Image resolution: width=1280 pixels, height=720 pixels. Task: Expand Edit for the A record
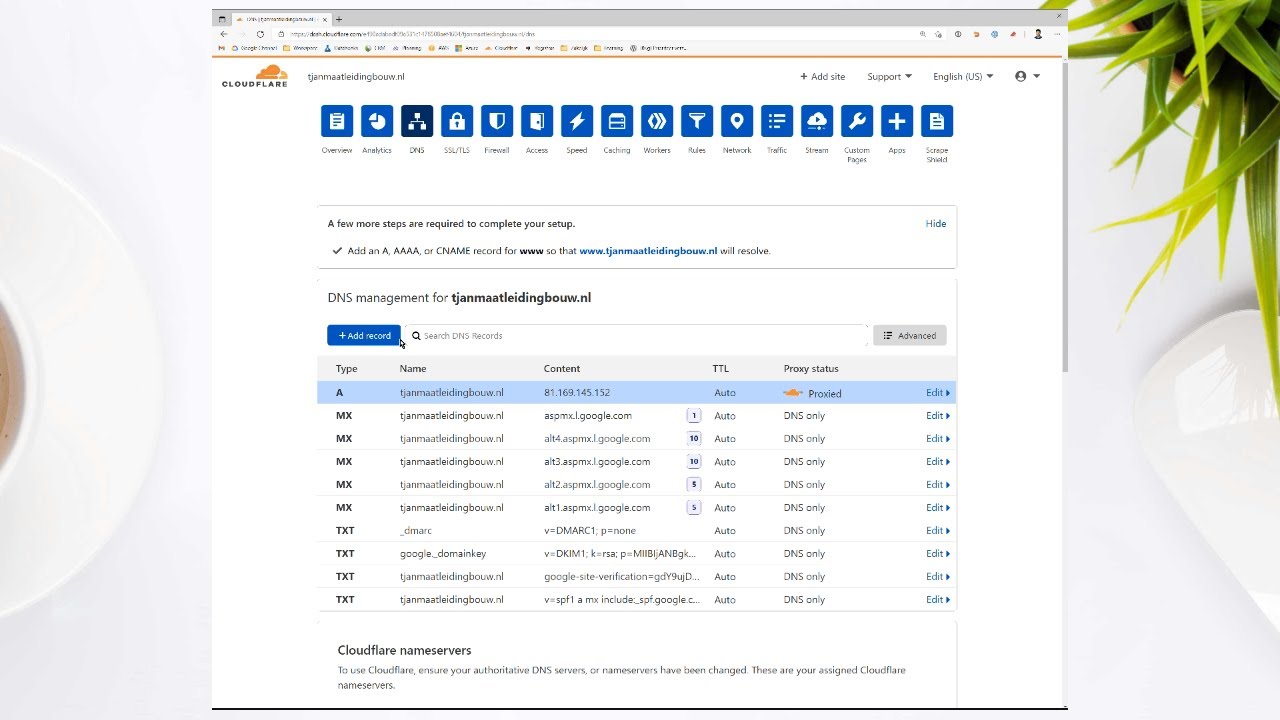coord(938,393)
